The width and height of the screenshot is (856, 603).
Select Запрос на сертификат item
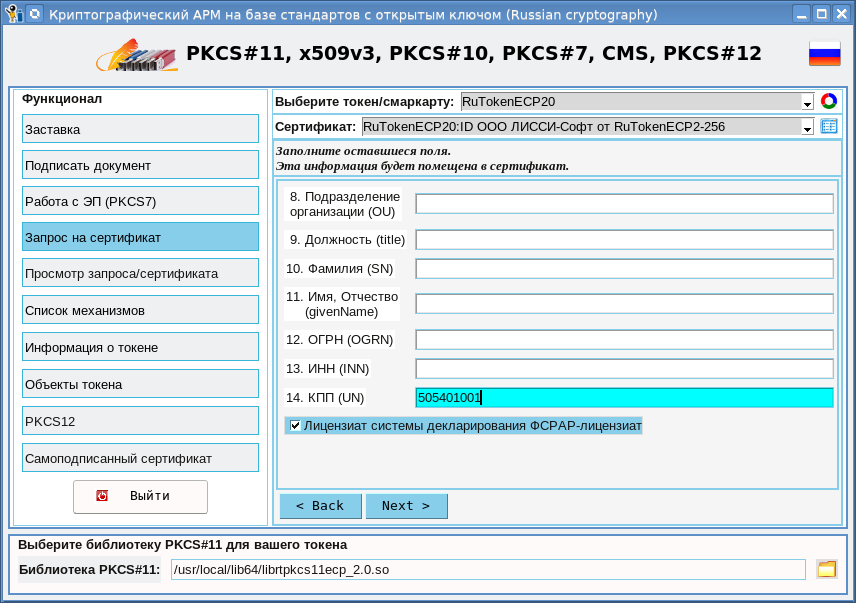[x=140, y=237]
